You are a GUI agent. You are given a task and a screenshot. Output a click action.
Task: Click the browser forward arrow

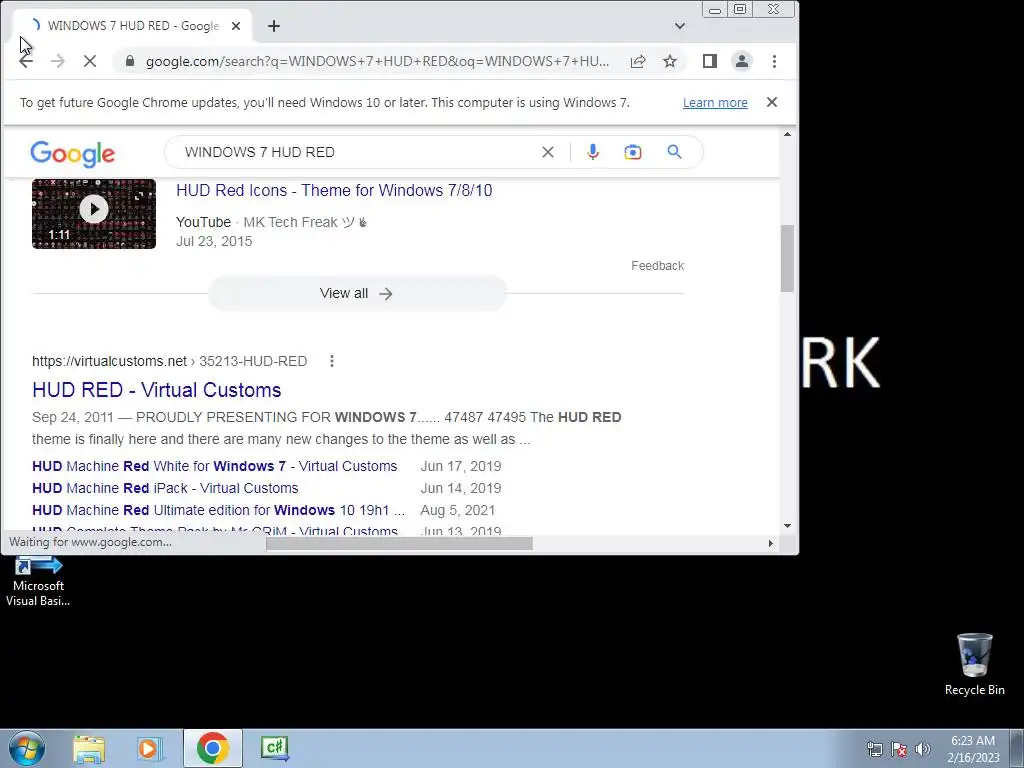[x=58, y=61]
